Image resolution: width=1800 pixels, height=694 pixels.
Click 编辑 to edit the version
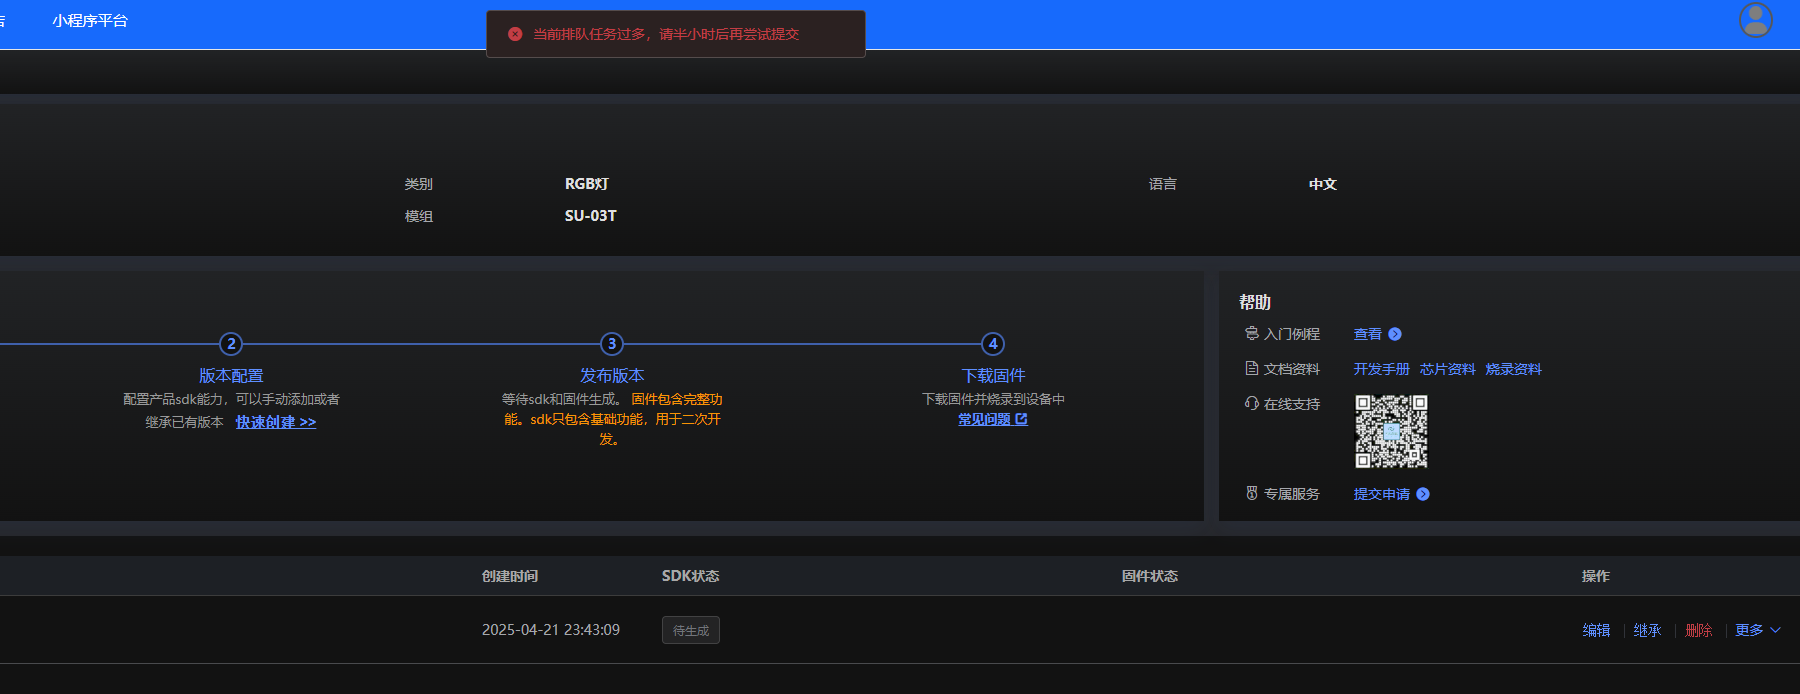[x=1596, y=630]
